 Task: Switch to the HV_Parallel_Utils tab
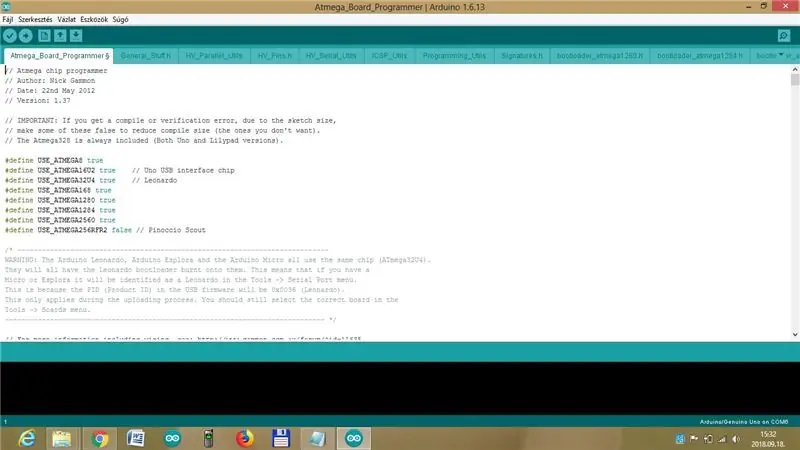(x=214, y=56)
